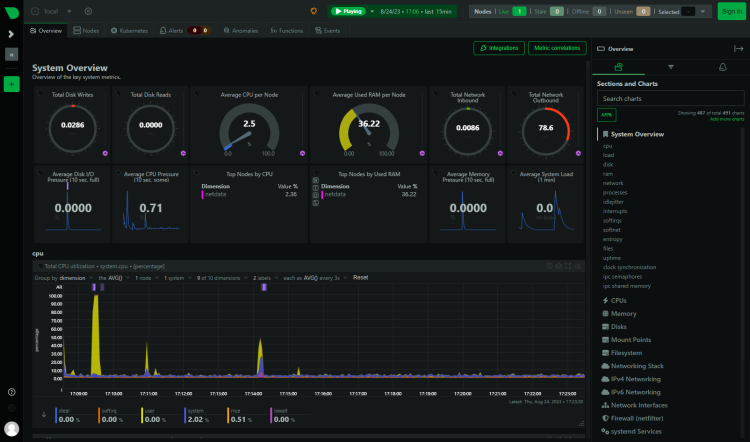This screenshot has width=750, height=442.
Task: Open the Group by dimension dropdown
Action: tap(63, 278)
